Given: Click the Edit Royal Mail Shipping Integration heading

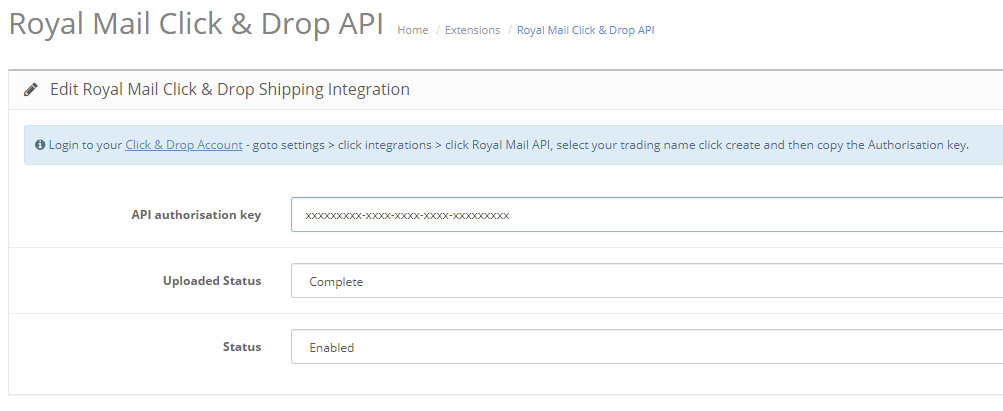Looking at the screenshot, I should pos(230,89).
